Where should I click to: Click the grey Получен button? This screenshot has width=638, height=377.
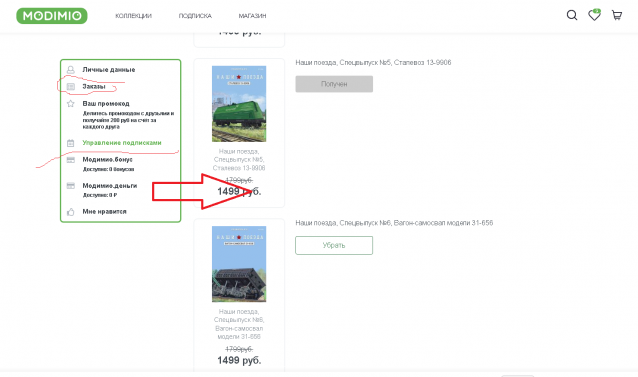tap(334, 84)
